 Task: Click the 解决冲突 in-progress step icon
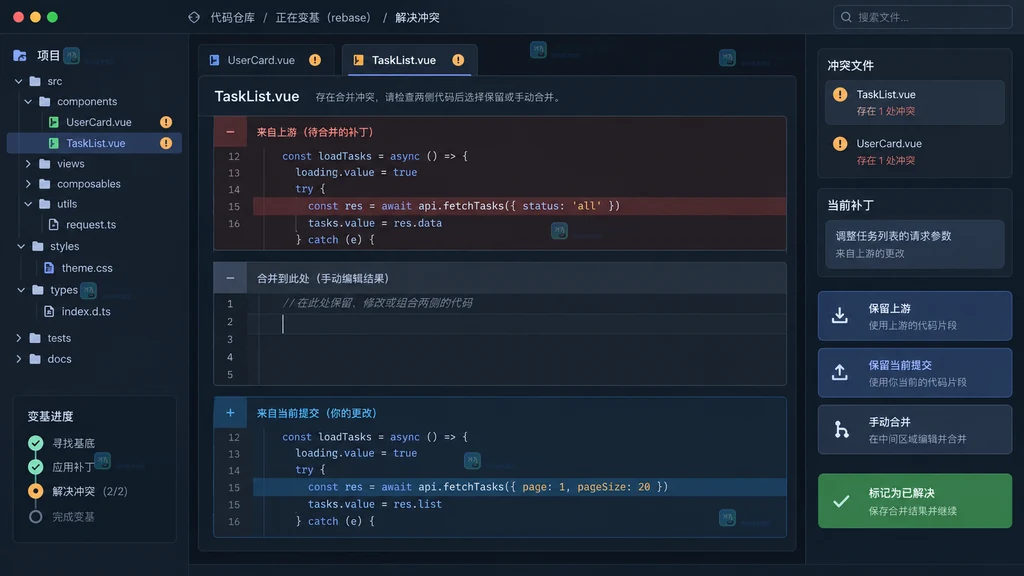pyautogui.click(x=36, y=491)
